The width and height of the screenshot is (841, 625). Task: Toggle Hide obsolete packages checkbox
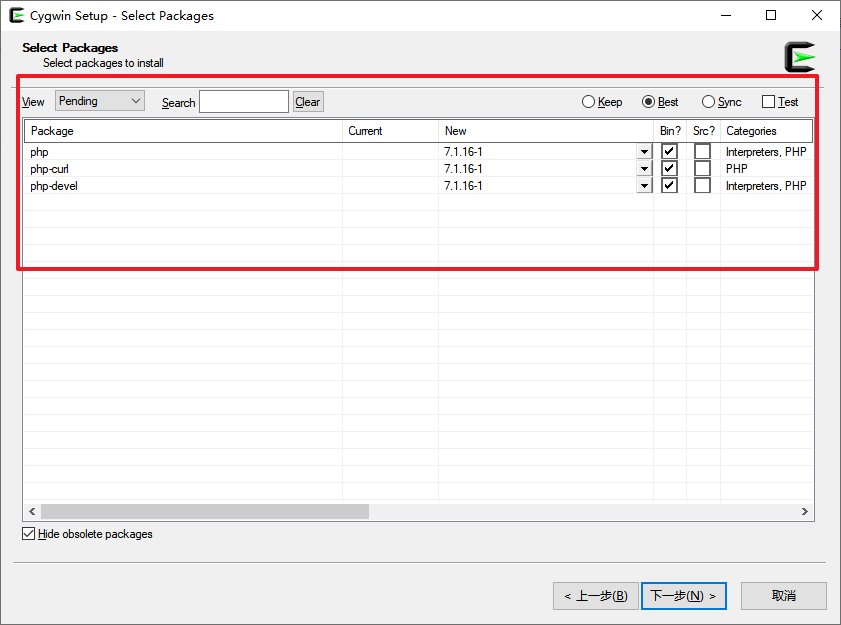coord(29,534)
